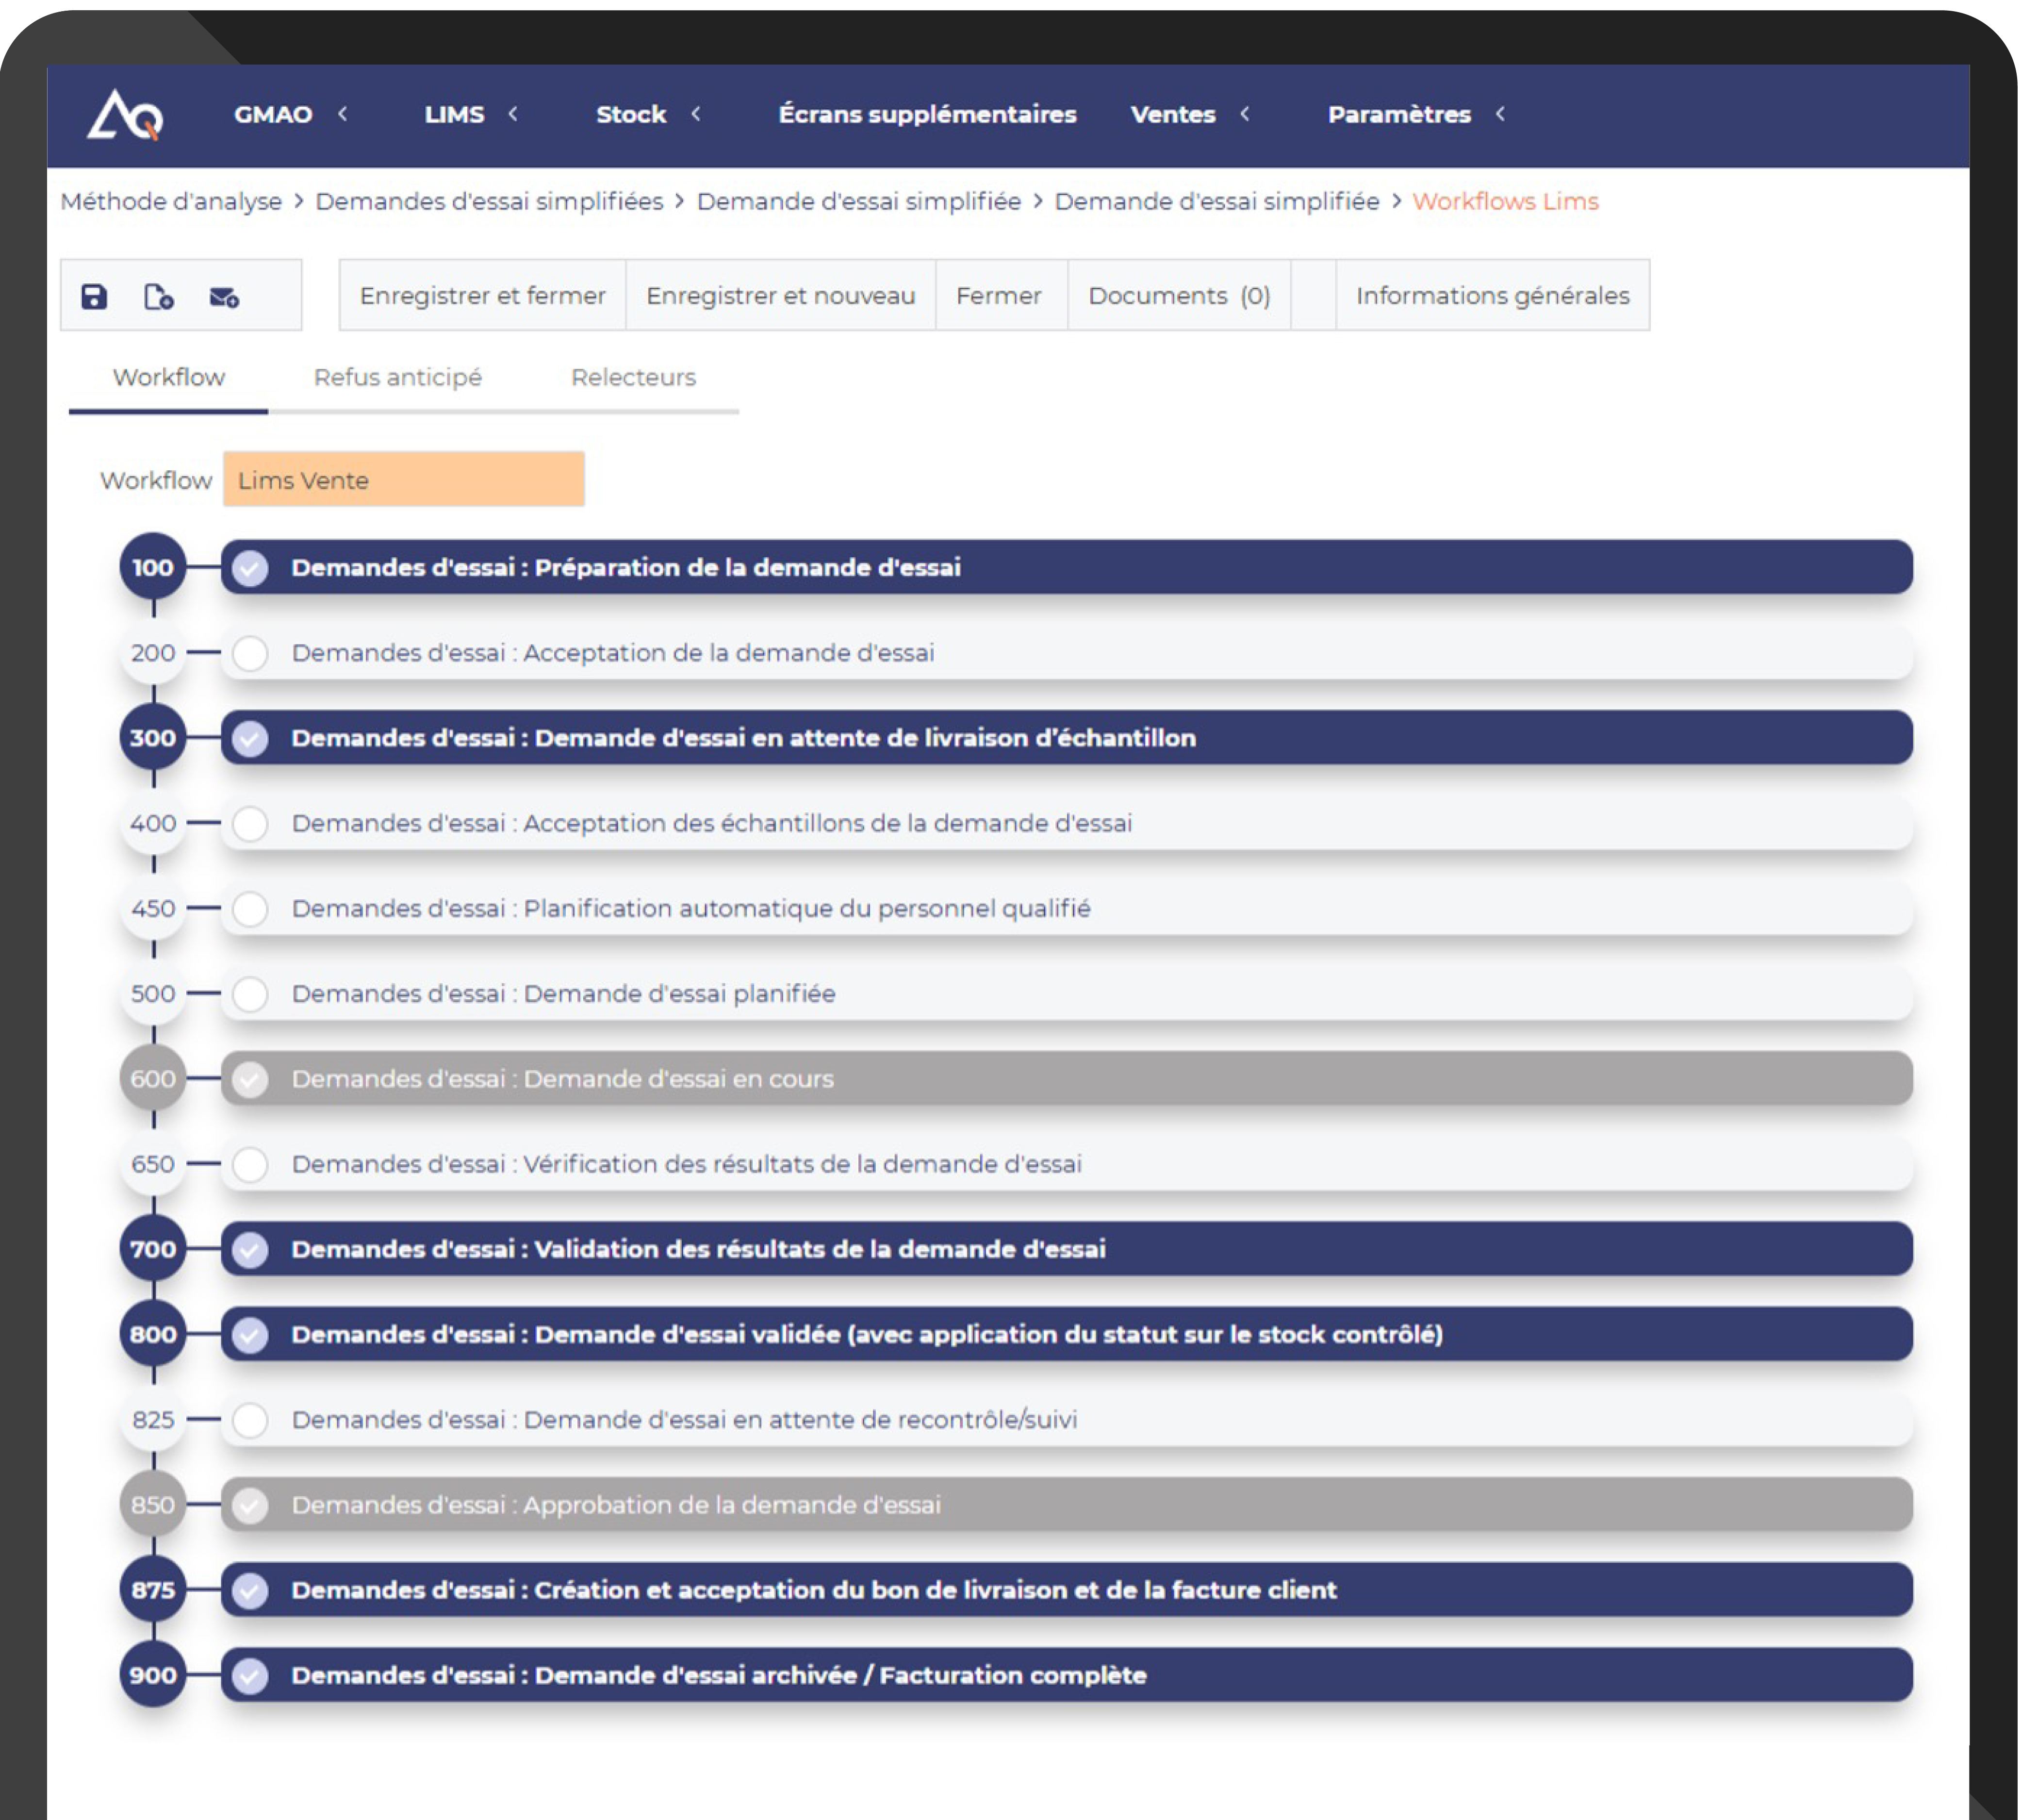Check the step 200 Acceptation de la demande
2022x1820 pixels.
(x=250, y=653)
